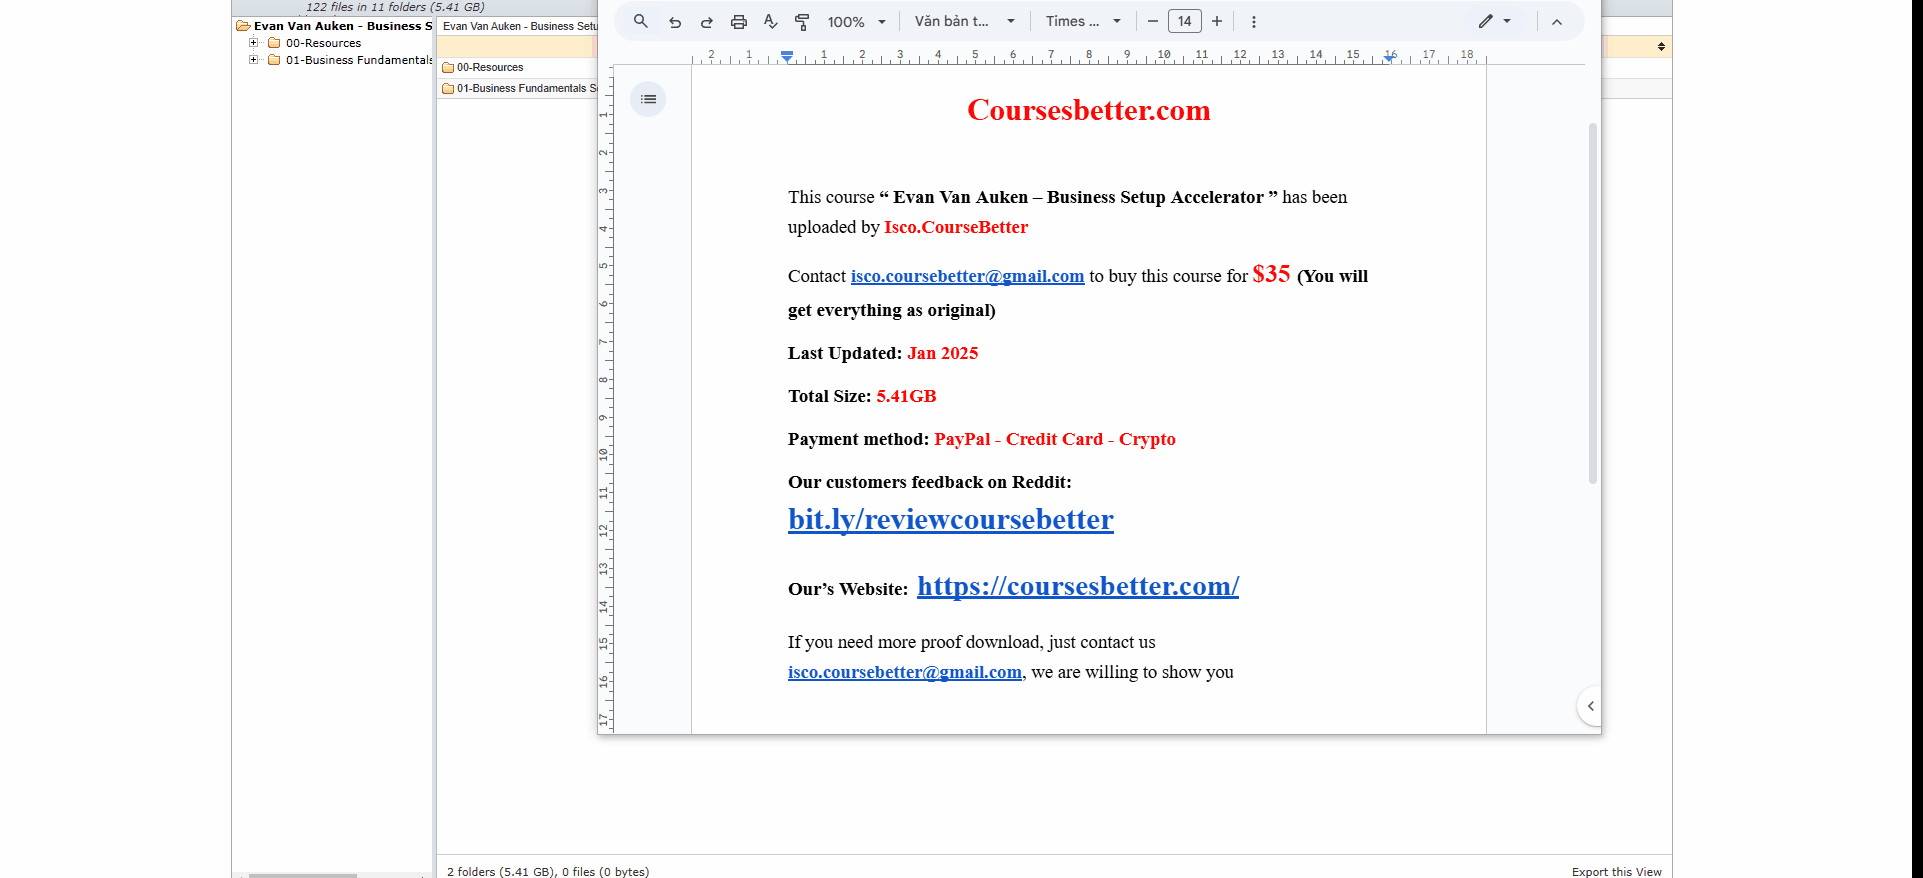This screenshot has width=1923, height=878.
Task: Redo the last action
Action: pos(707,21)
